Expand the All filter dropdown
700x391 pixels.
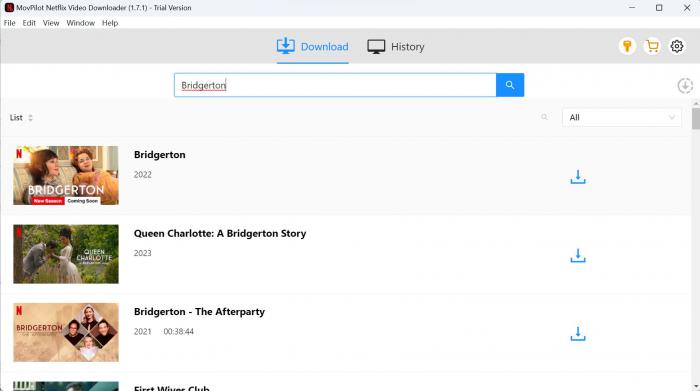tap(621, 117)
